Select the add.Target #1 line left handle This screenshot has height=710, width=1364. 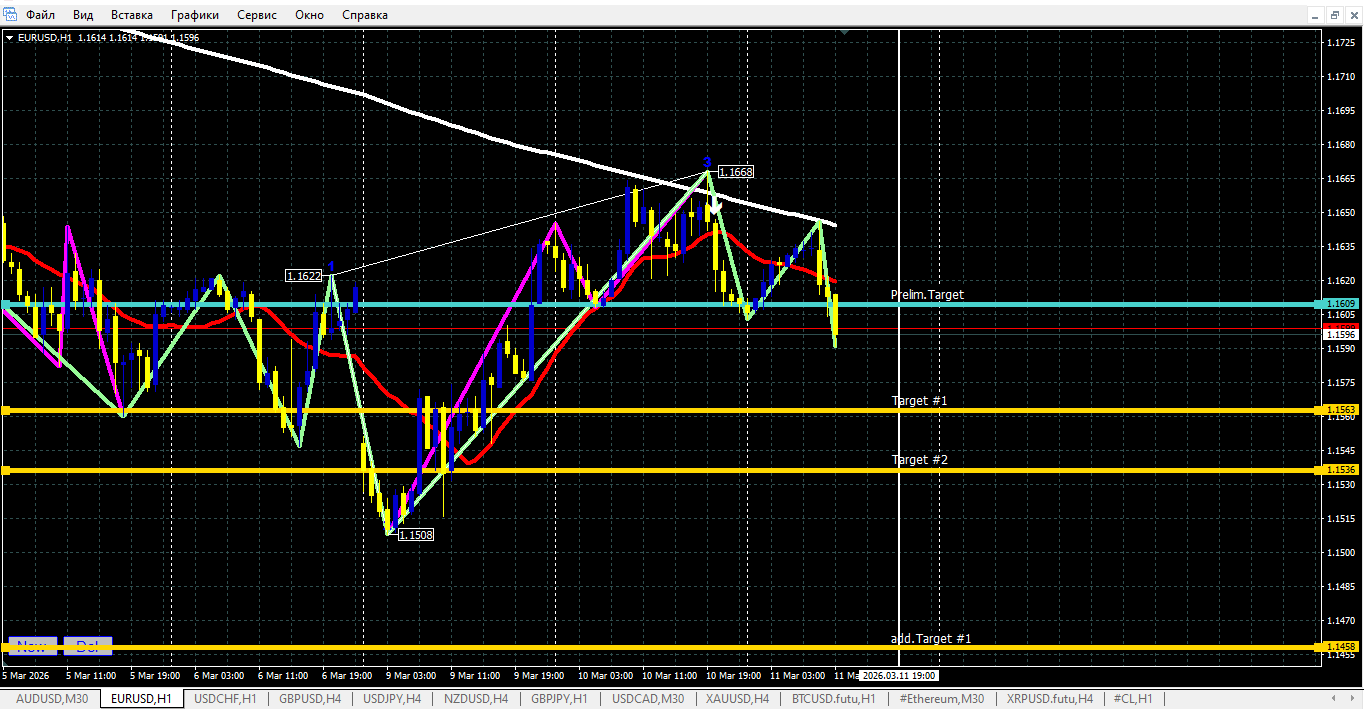pos(5,647)
